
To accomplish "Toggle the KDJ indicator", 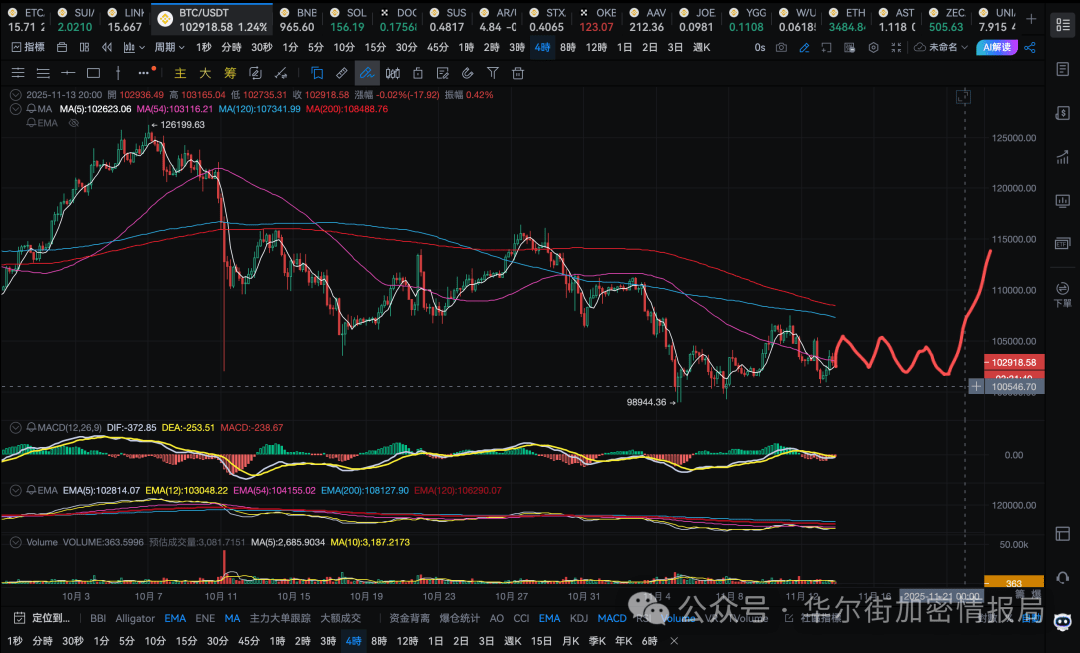I will pyautogui.click(x=579, y=619).
